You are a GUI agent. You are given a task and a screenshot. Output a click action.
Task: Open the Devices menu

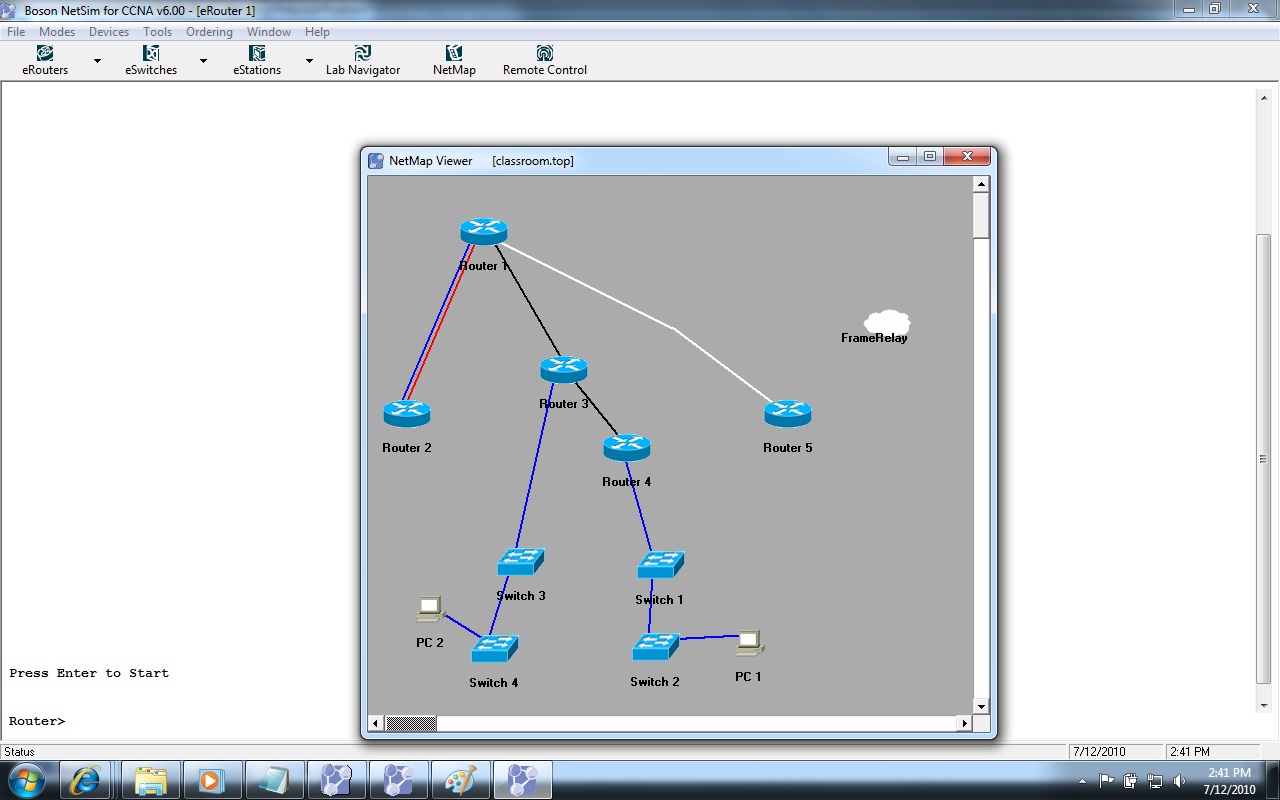(109, 32)
